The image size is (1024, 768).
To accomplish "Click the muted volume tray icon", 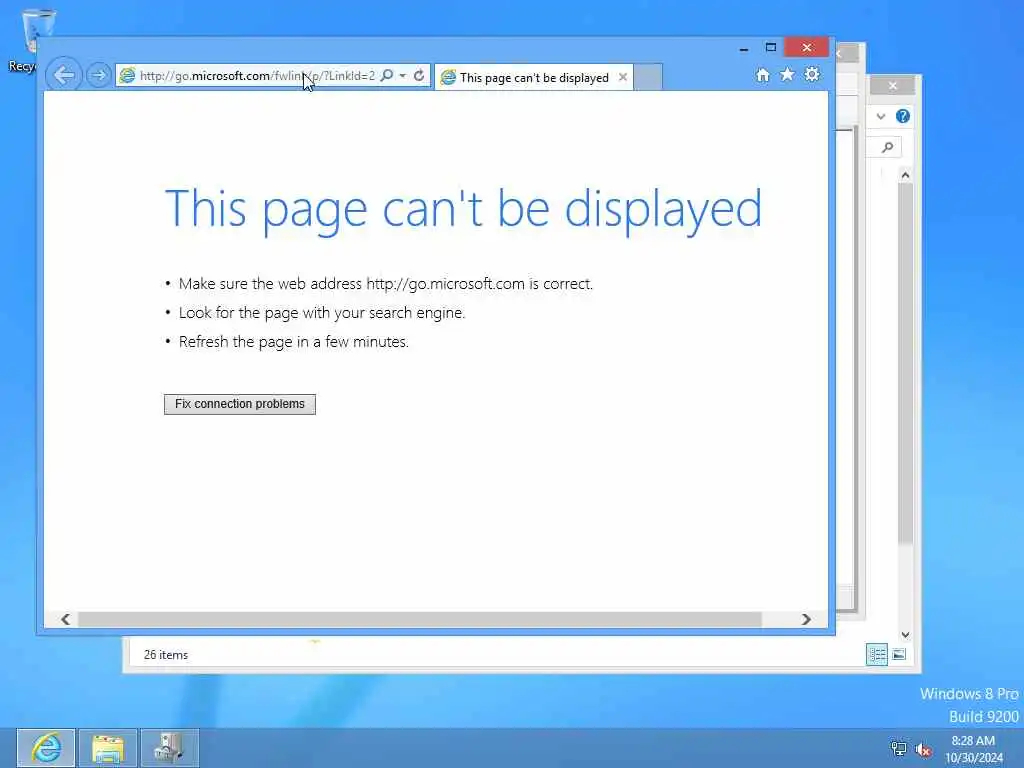I will click(923, 750).
